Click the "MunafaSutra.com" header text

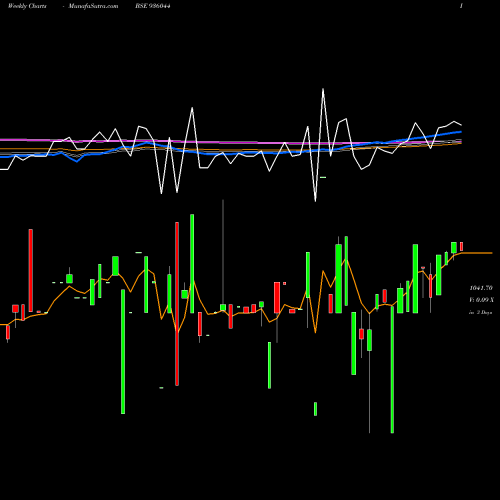coord(93,6)
